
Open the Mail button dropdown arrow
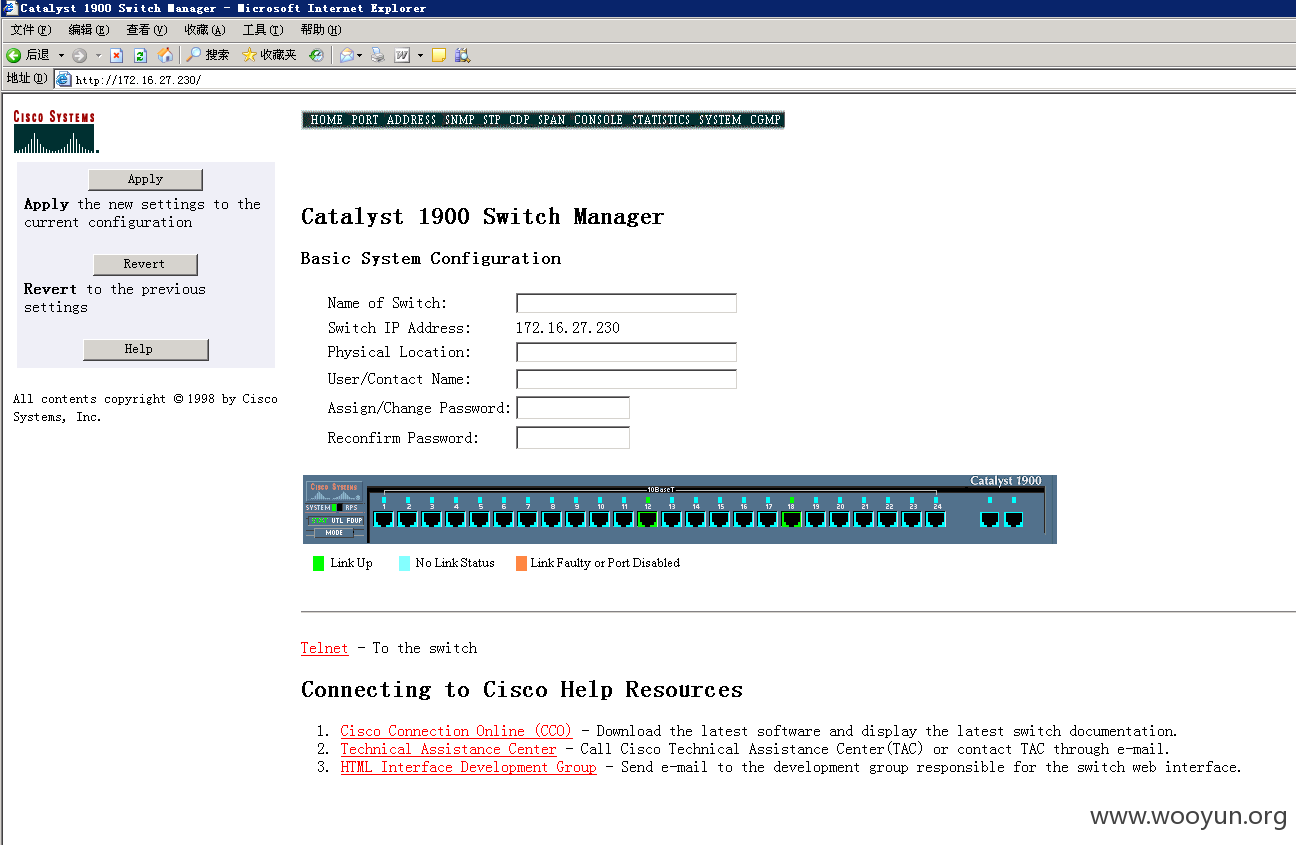pyautogui.click(x=359, y=55)
